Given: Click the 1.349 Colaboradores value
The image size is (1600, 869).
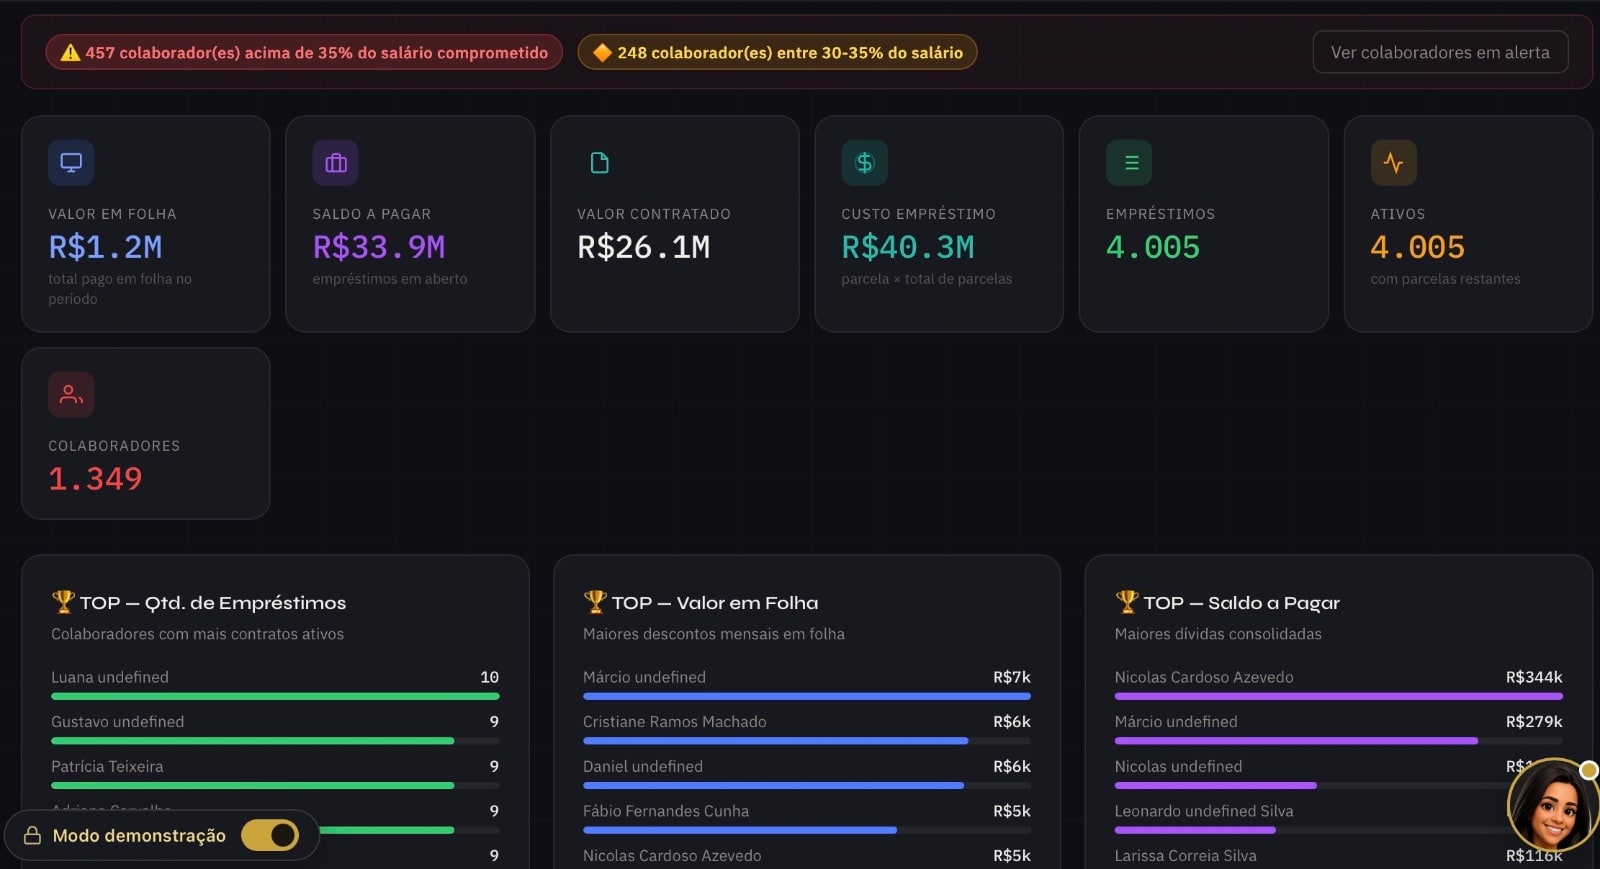Looking at the screenshot, I should coord(95,479).
